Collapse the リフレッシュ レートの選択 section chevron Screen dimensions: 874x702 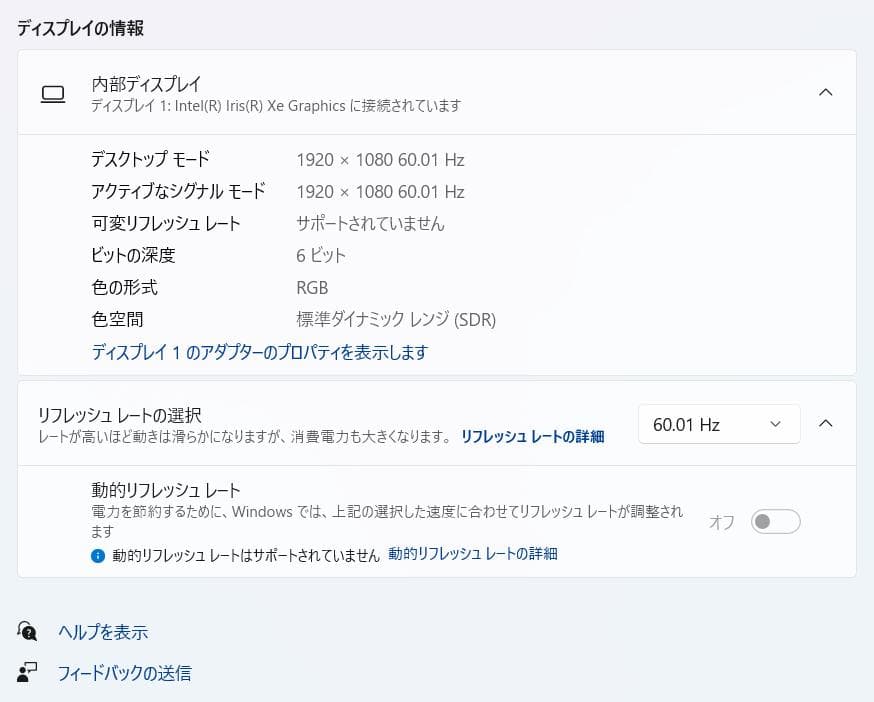pos(825,423)
